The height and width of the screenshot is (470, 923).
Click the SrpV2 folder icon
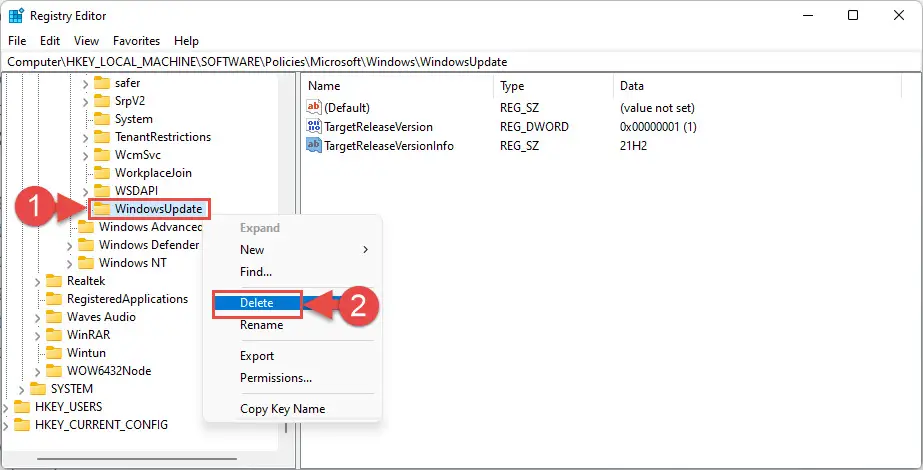click(102, 101)
